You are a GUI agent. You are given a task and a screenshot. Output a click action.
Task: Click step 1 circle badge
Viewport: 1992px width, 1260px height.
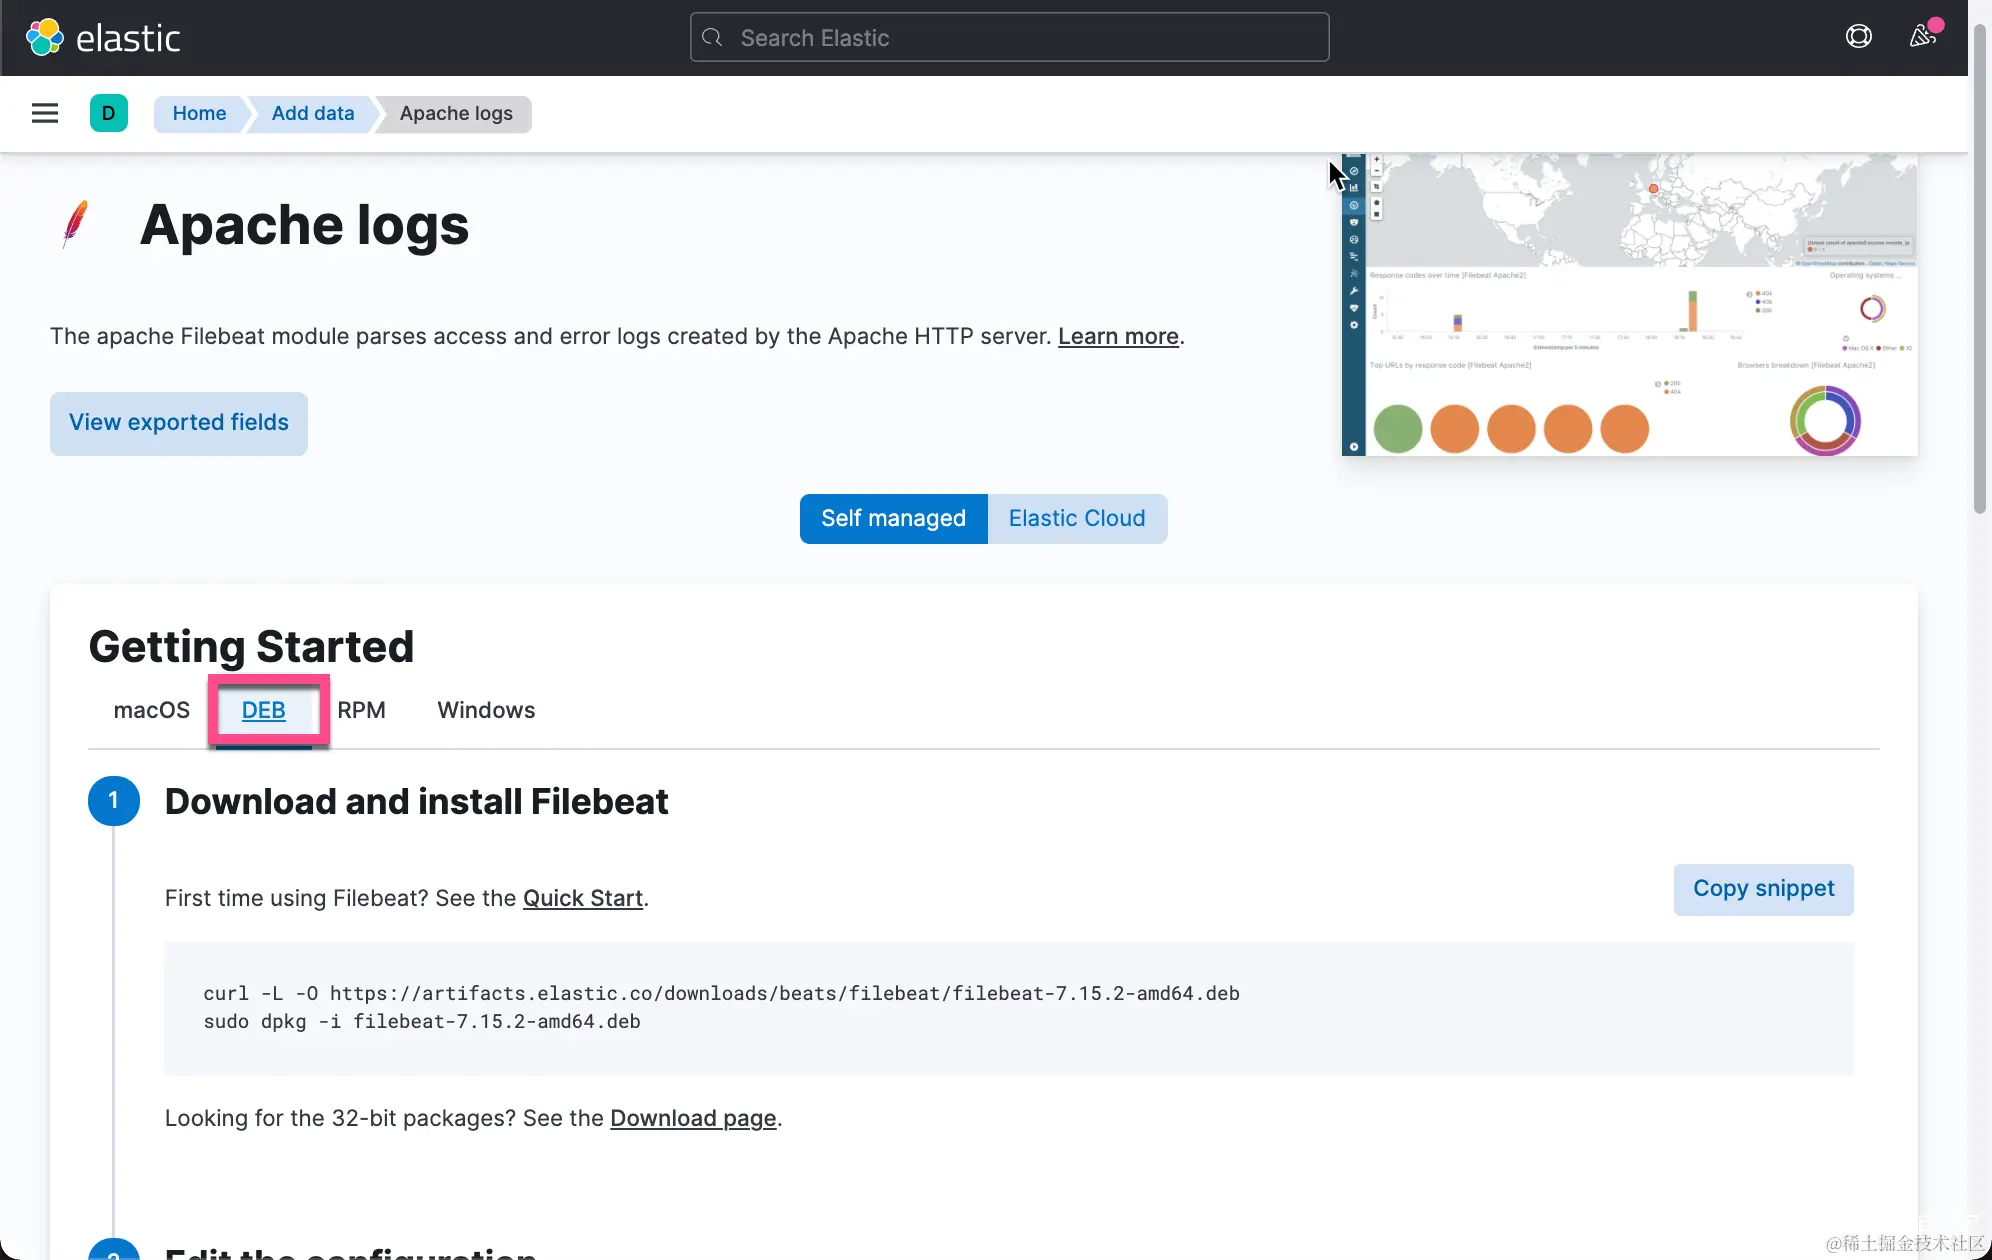click(113, 801)
